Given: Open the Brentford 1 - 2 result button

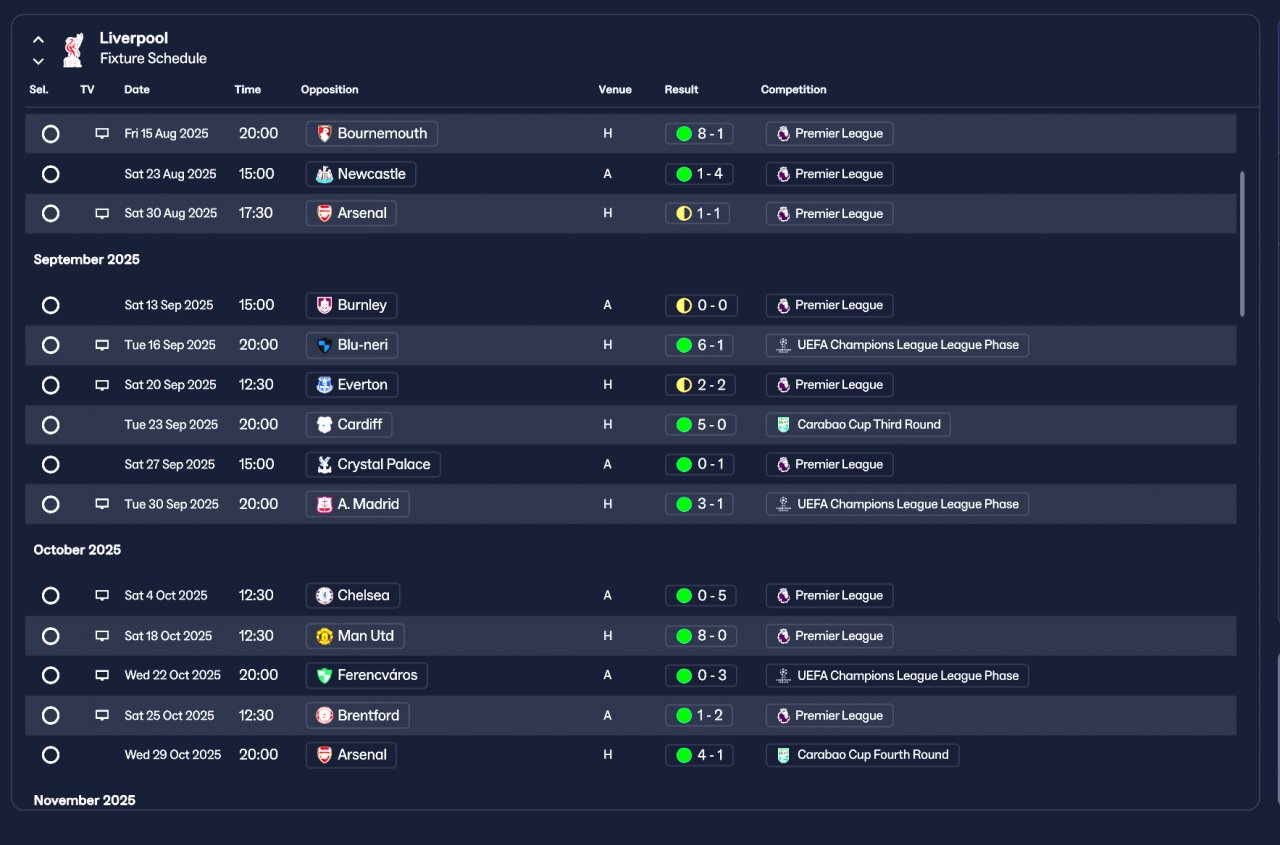Looking at the screenshot, I should (x=699, y=716).
